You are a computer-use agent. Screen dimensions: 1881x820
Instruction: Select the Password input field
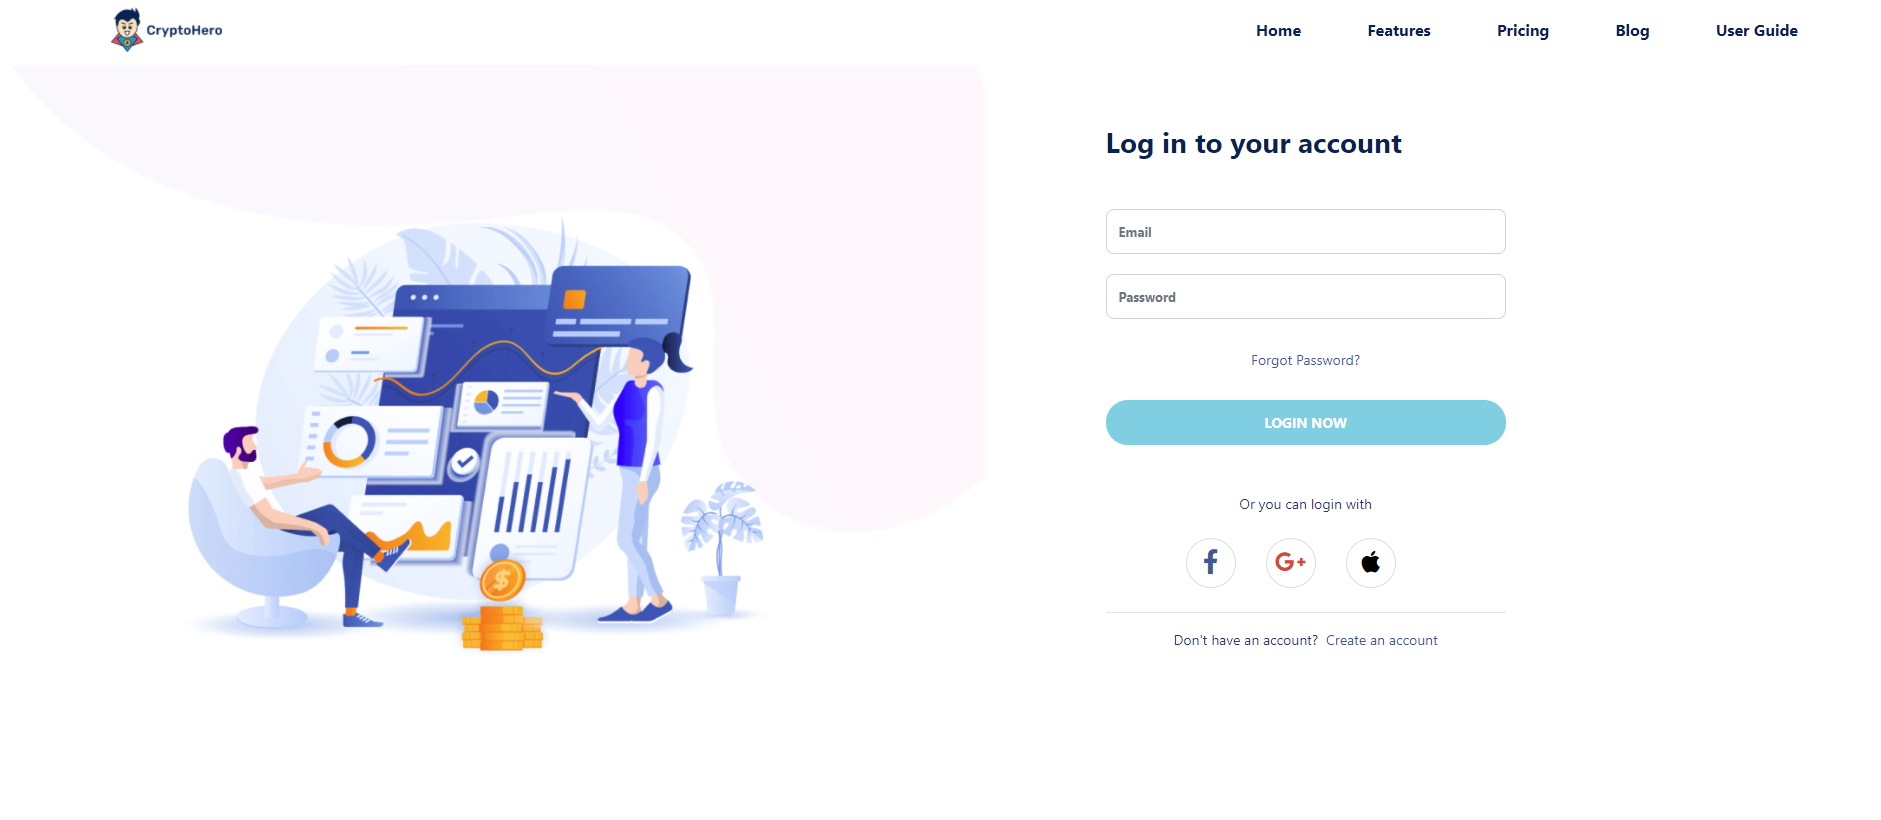pyautogui.click(x=1305, y=297)
